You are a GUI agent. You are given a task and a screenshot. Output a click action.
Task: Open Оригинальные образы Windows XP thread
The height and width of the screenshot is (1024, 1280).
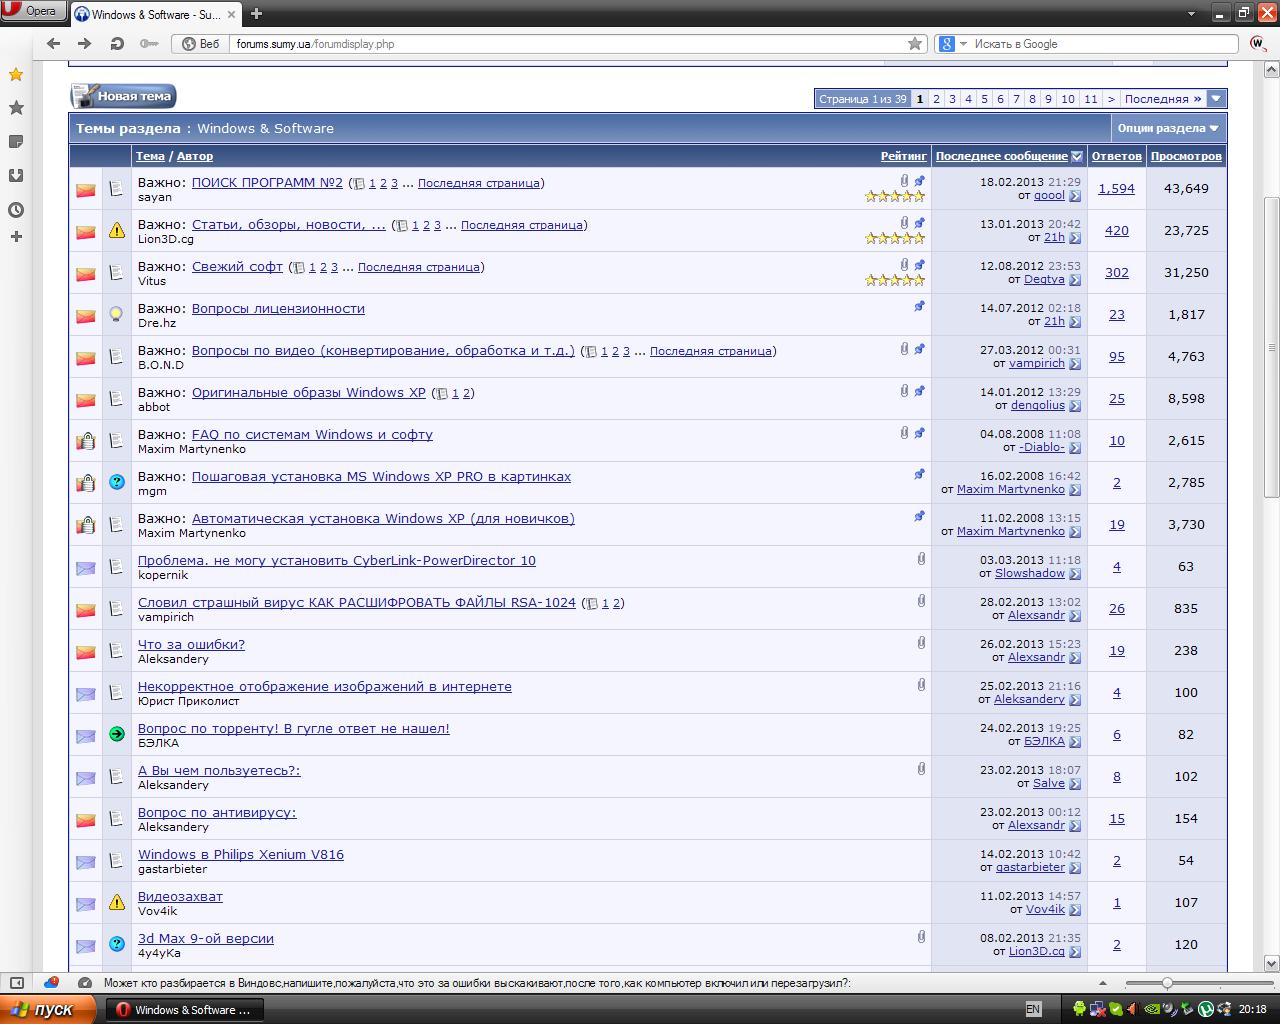click(x=309, y=393)
